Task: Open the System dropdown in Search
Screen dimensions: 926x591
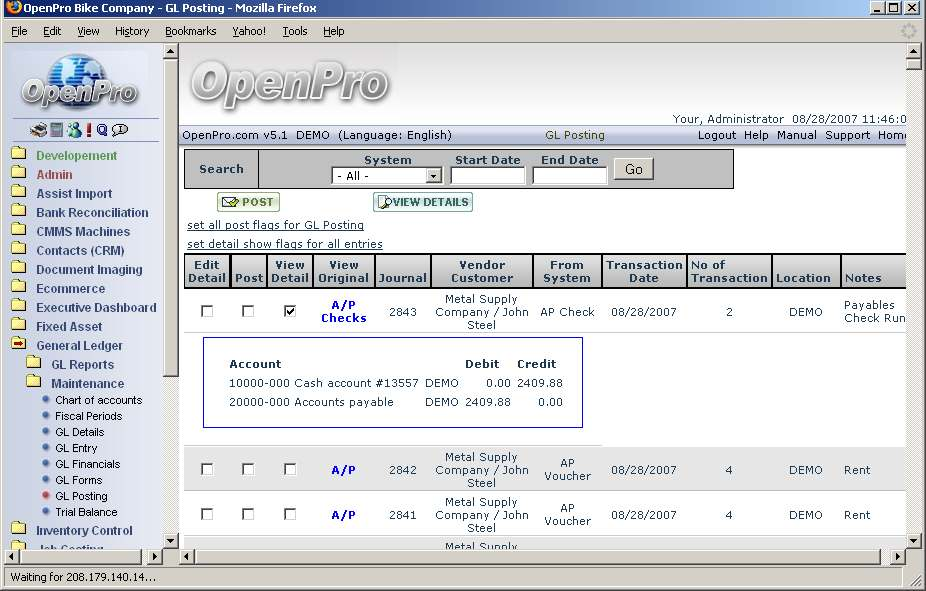Action: click(387, 176)
